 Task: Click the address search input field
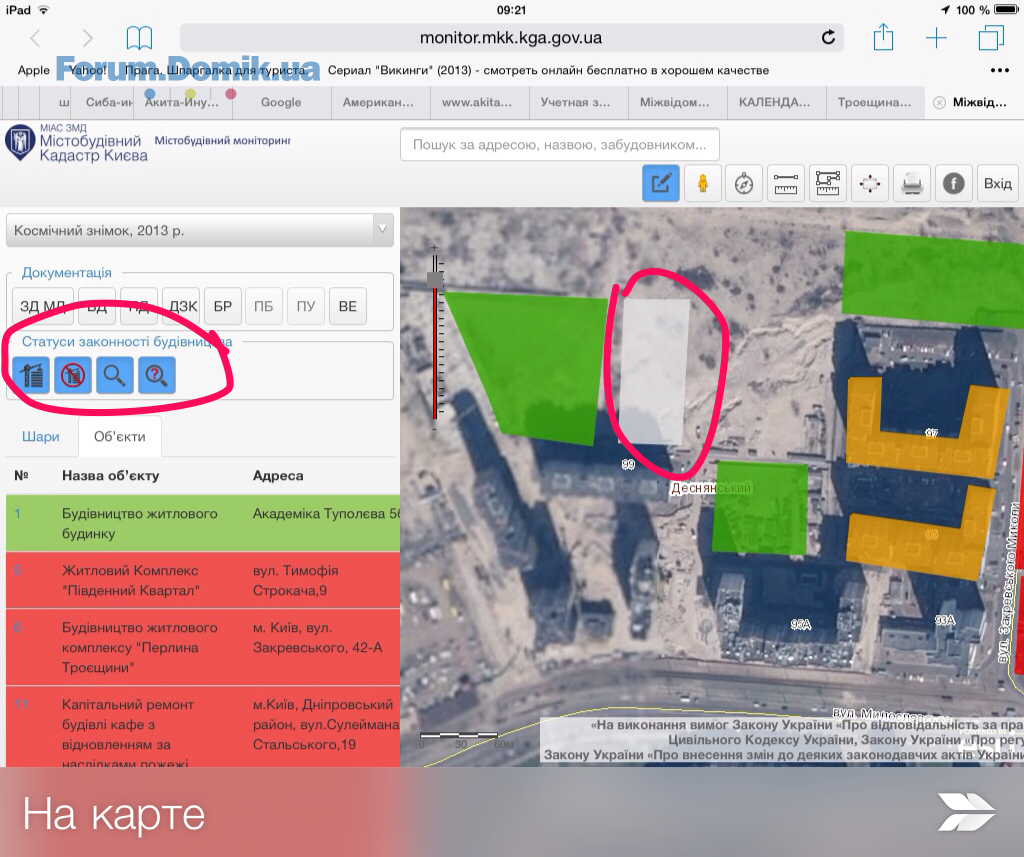559,145
